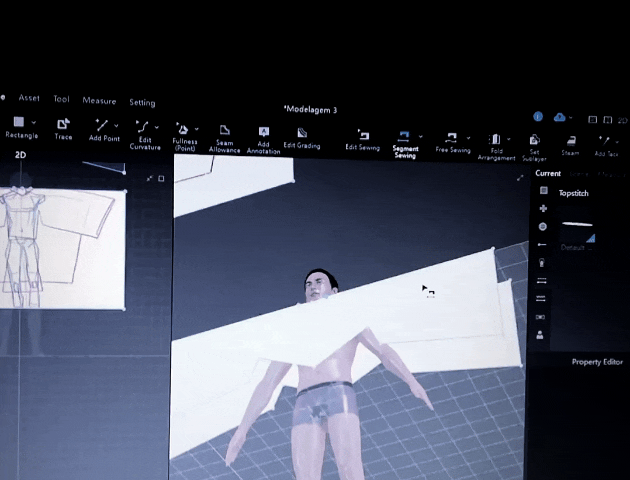Open the Zipper category icon in sidebar
Screen dimensions: 630x480
[x=542, y=263]
